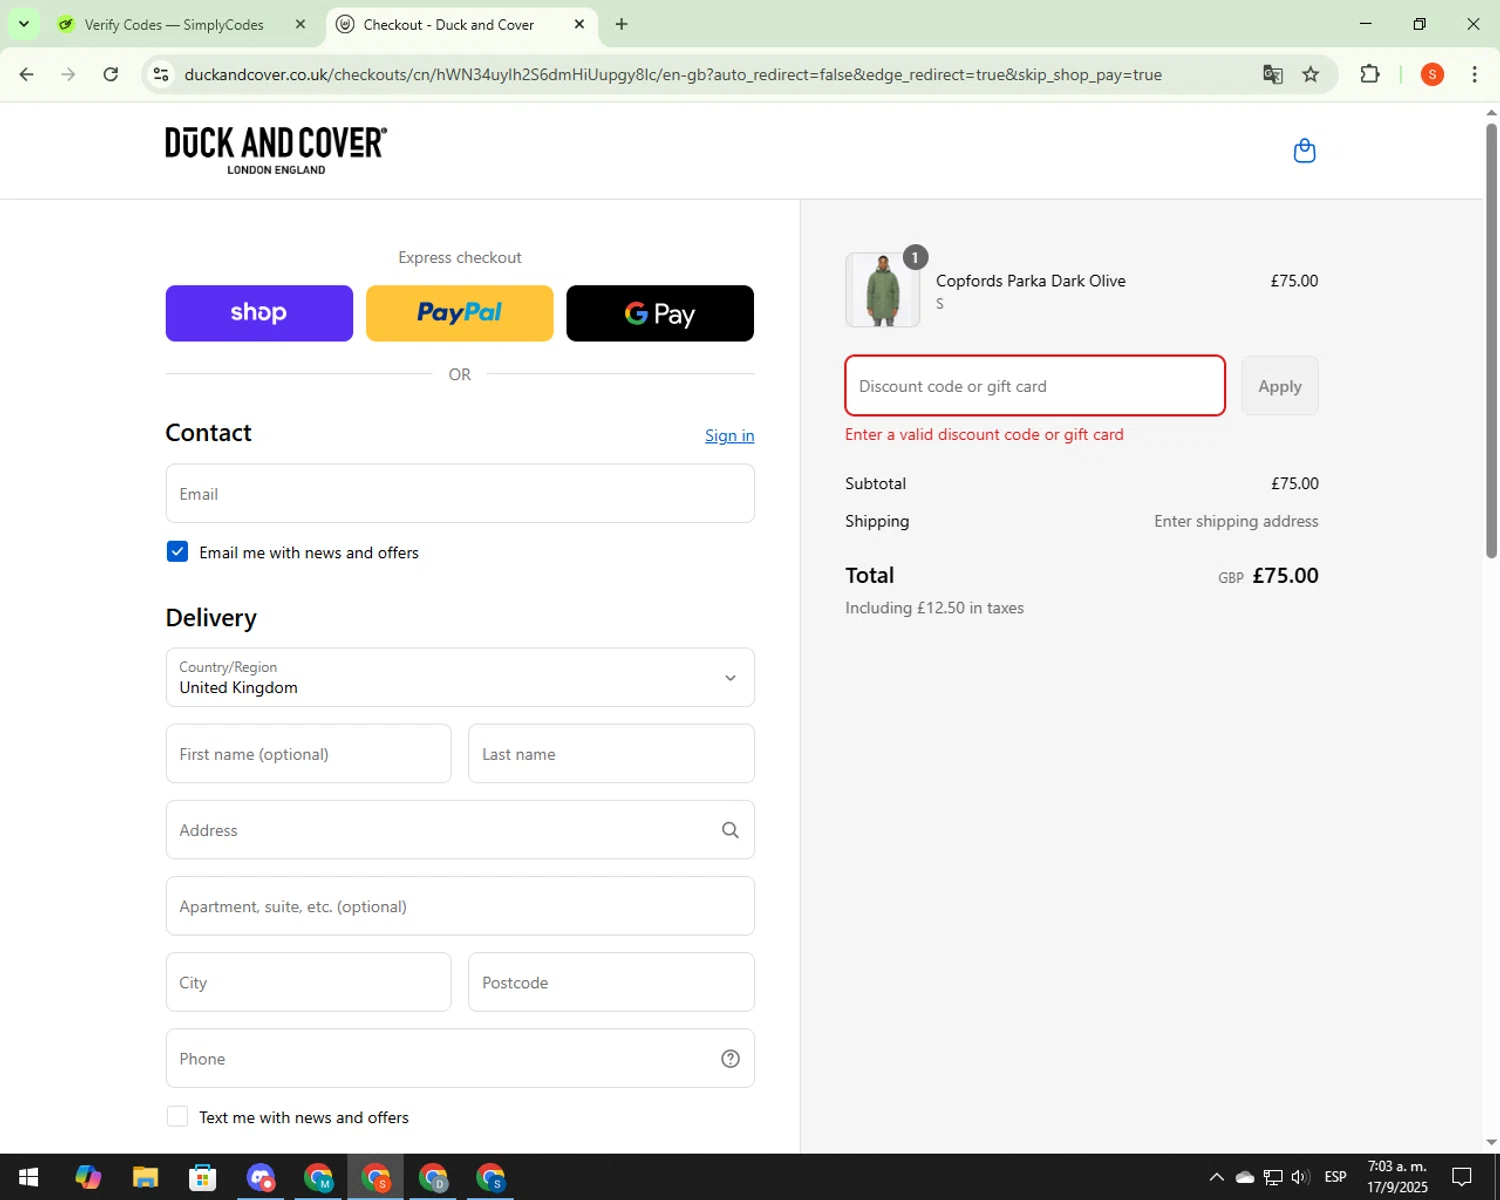Screen dimensions: 1500x1200
Task: Open Copilot from the taskbar
Action: tap(88, 1177)
